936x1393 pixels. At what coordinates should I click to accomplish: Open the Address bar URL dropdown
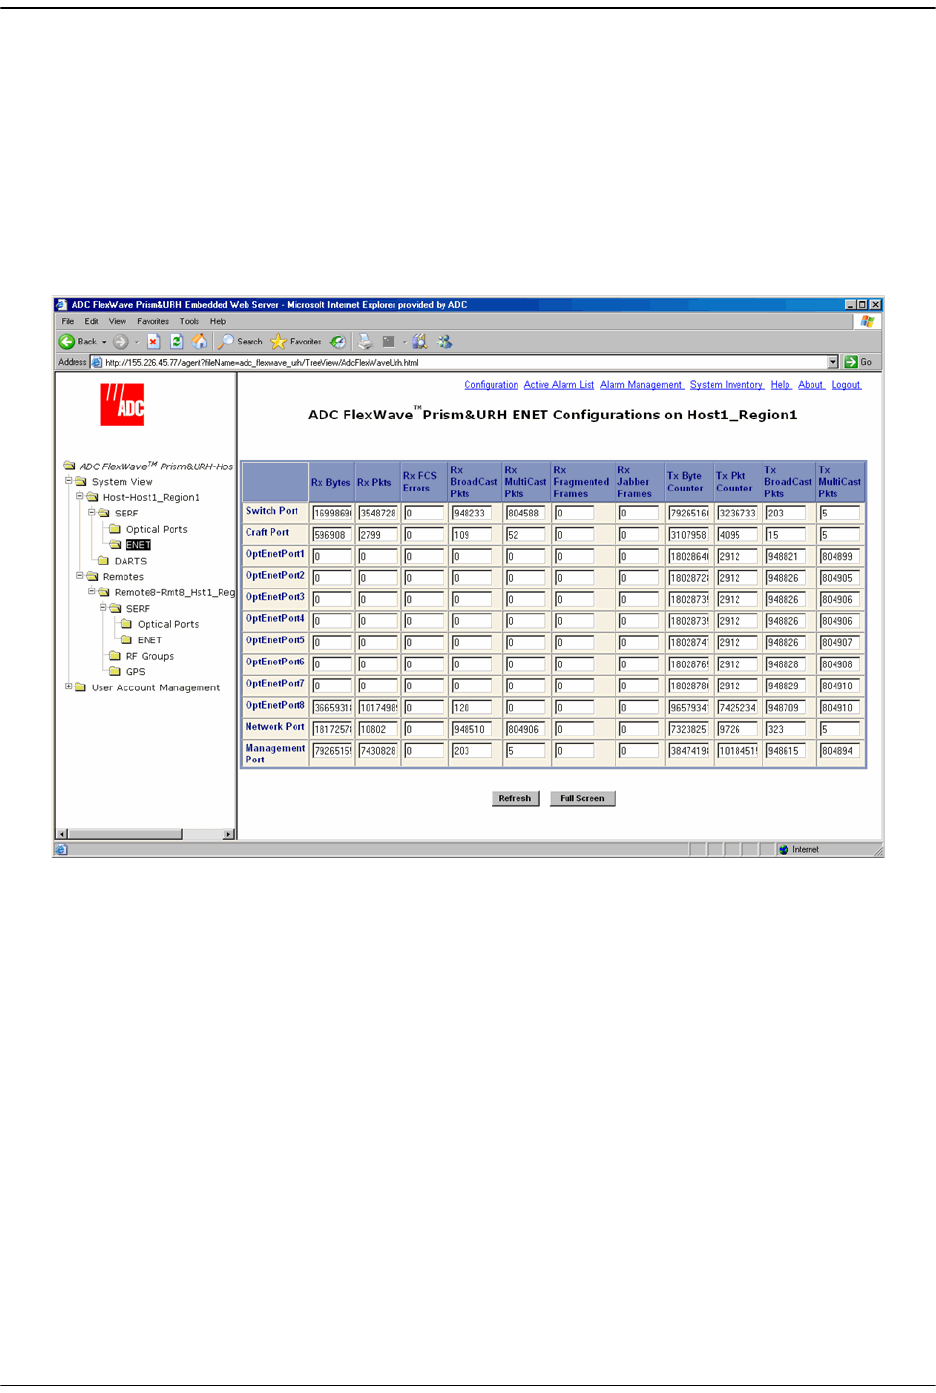tap(833, 362)
